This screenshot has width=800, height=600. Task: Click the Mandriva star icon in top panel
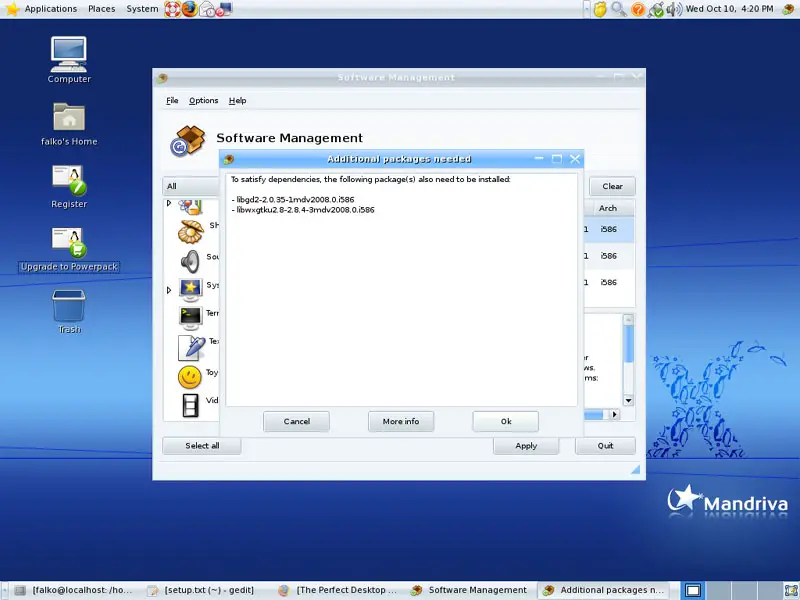point(12,9)
